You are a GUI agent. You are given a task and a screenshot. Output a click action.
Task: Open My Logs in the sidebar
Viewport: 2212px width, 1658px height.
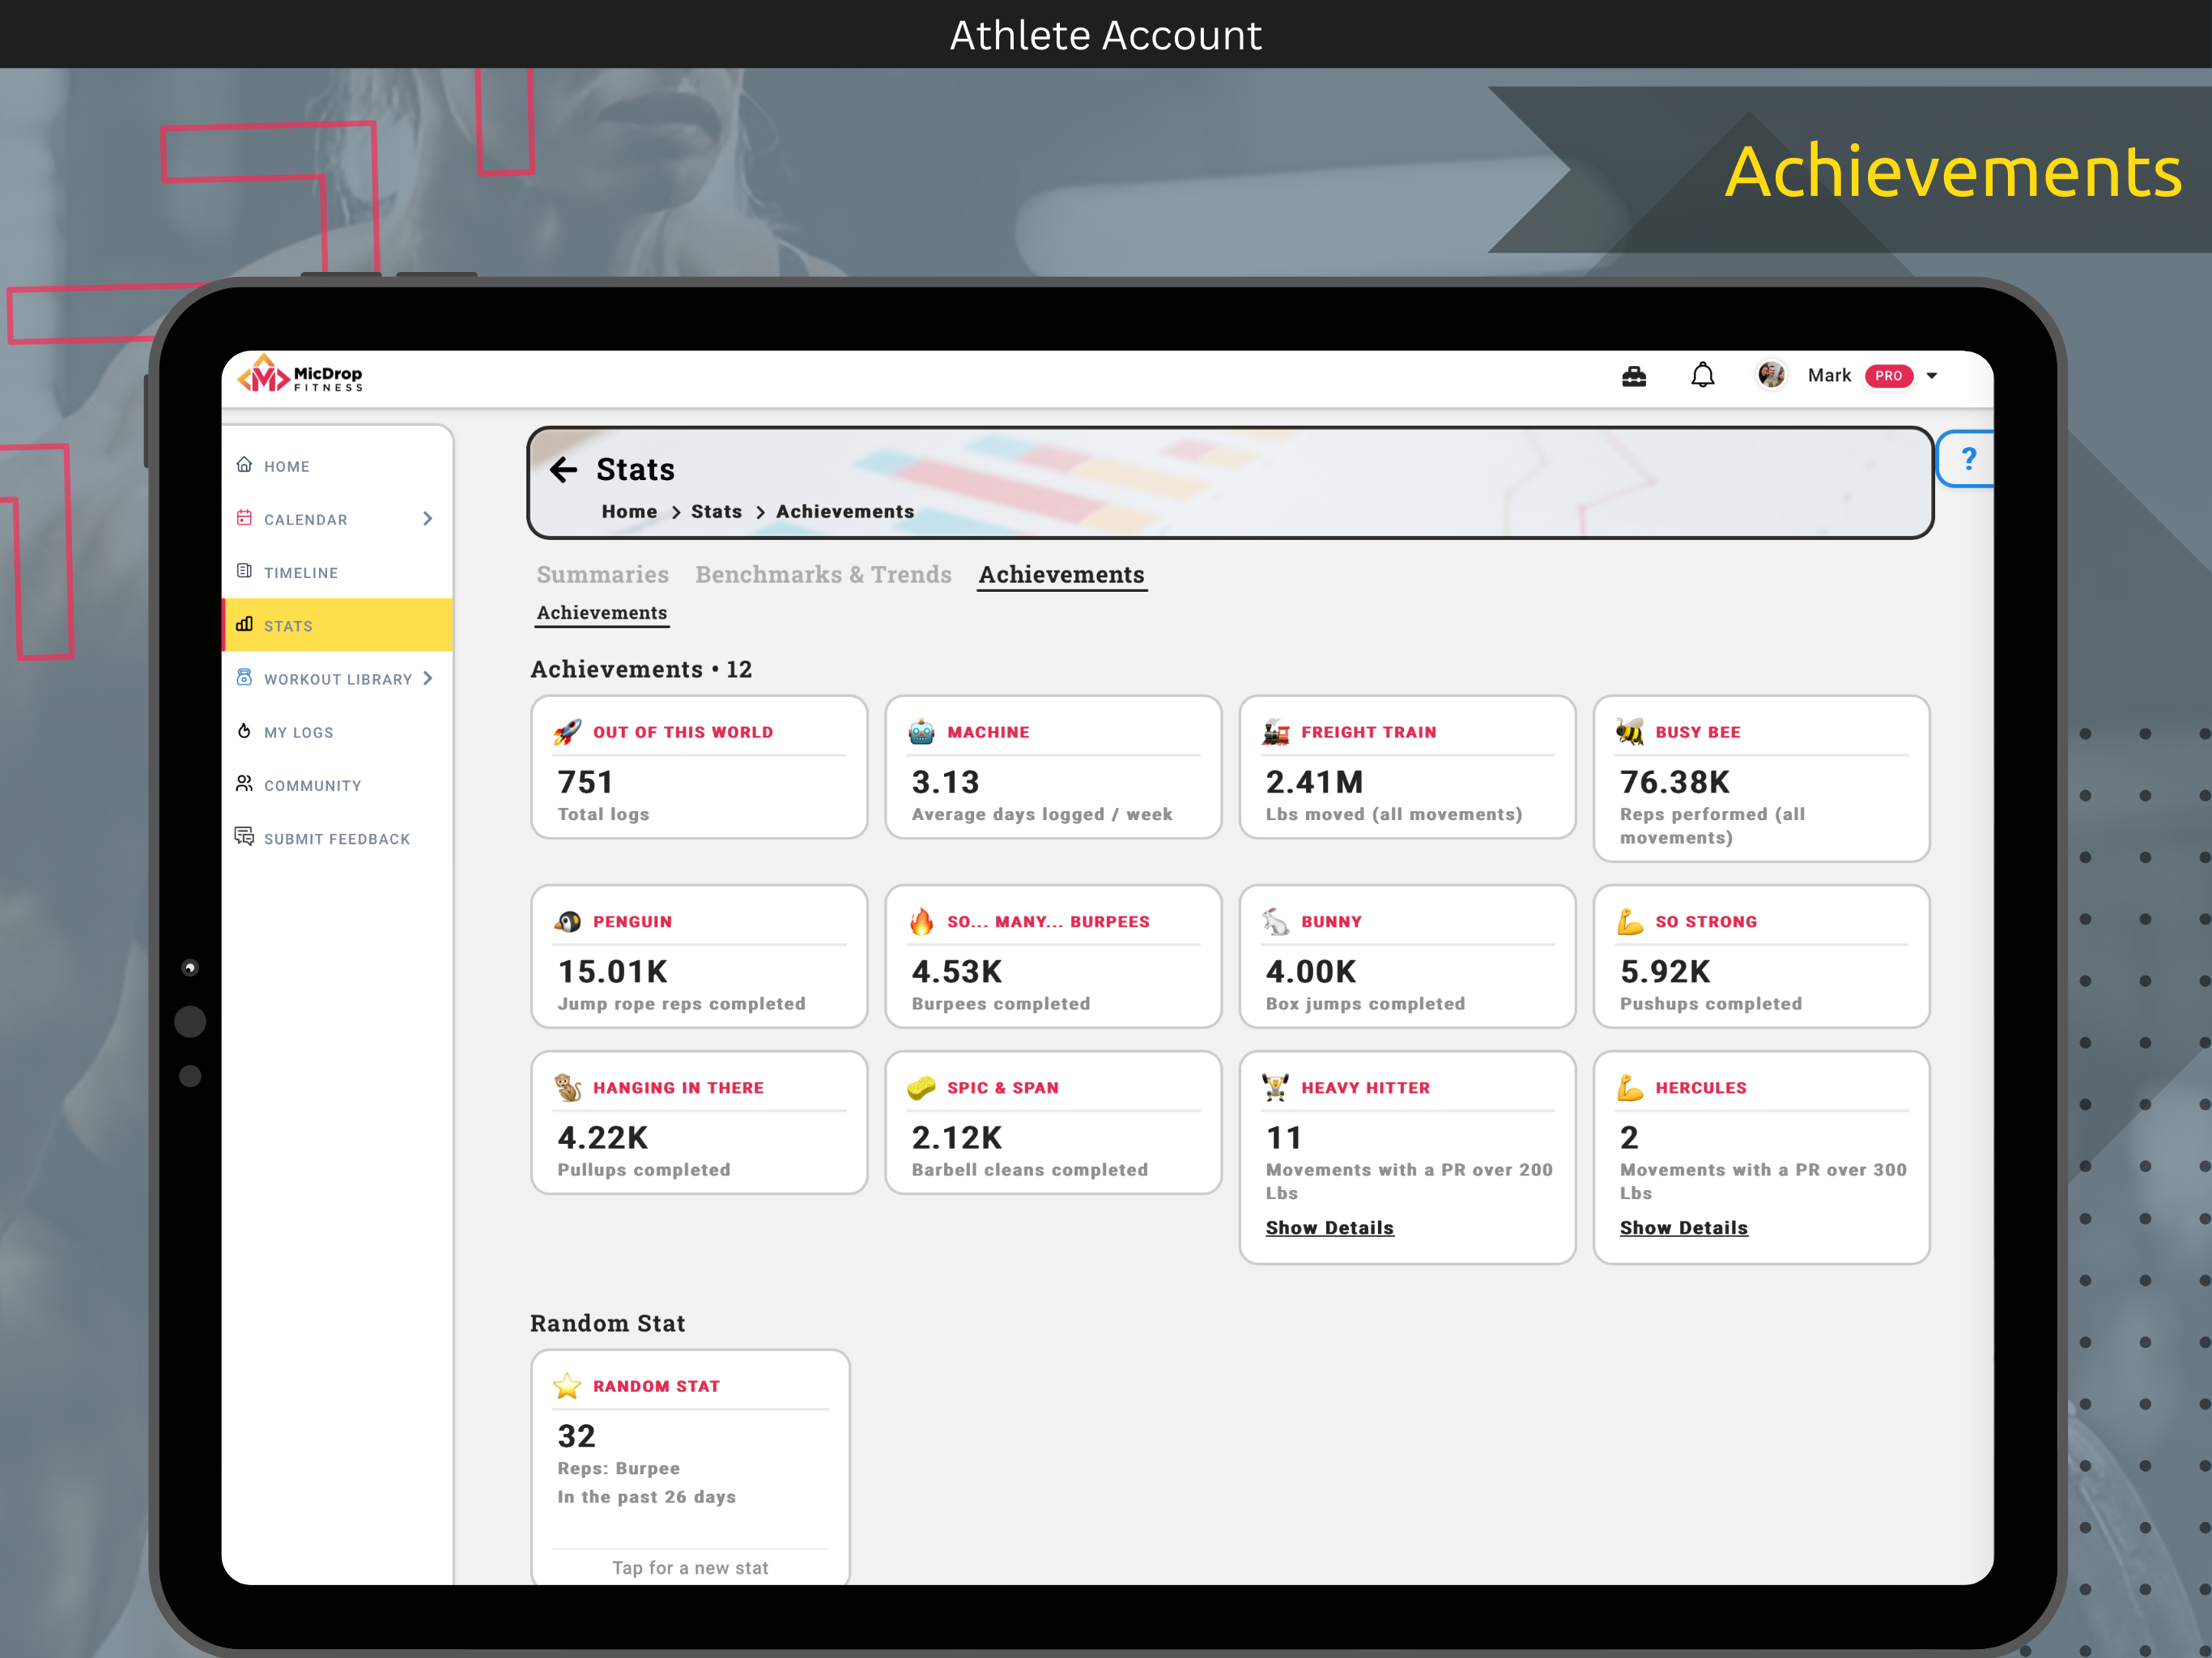[x=338, y=732]
